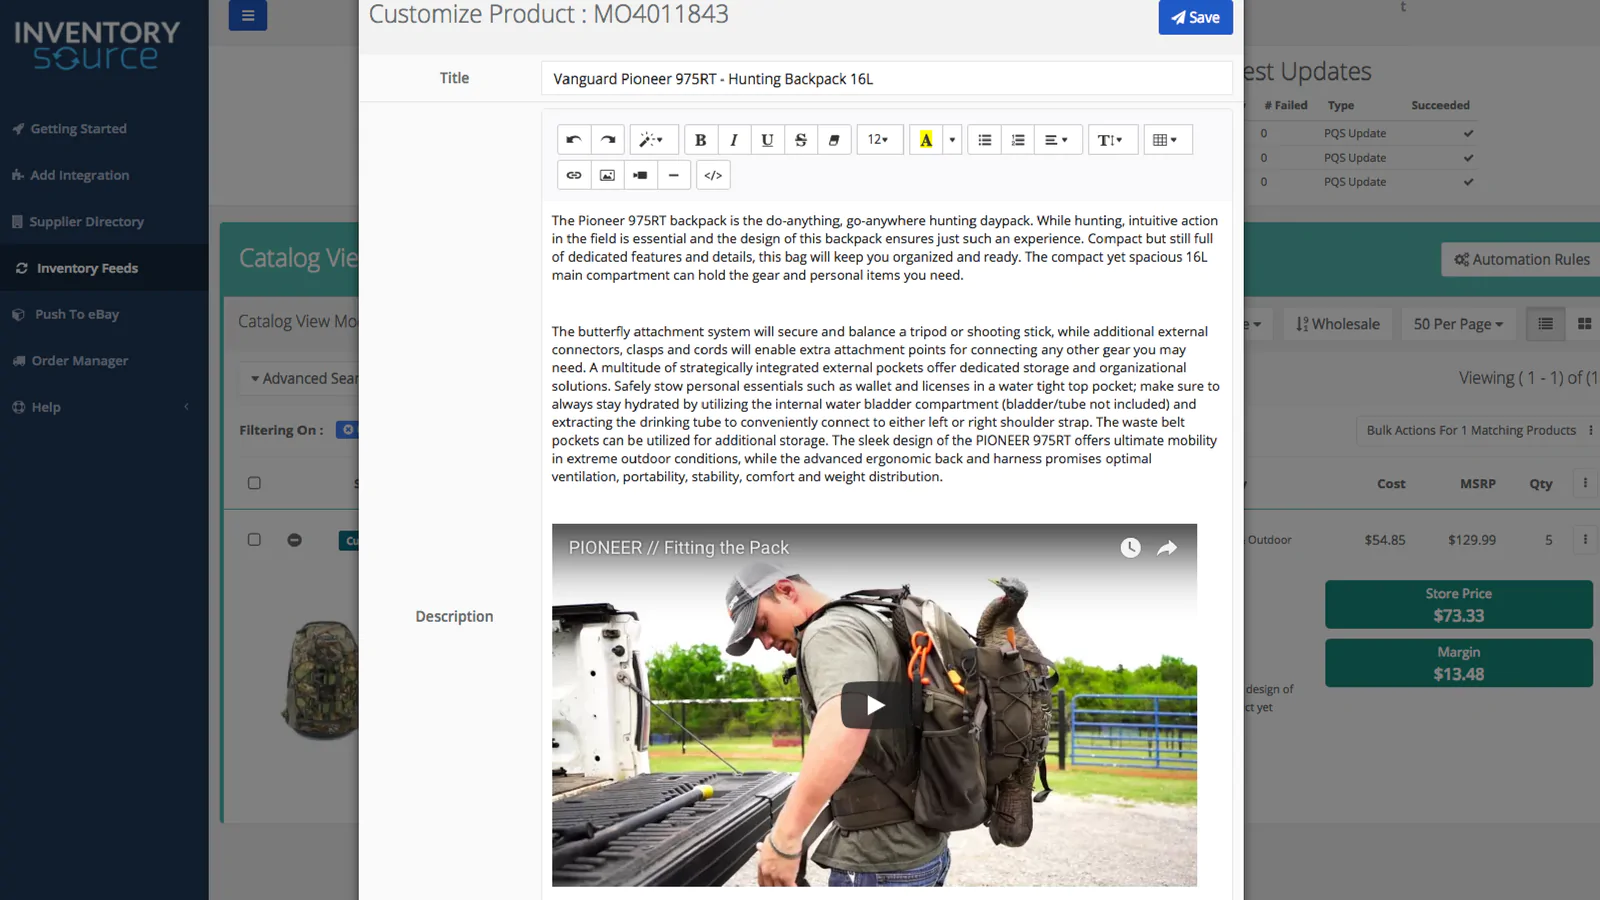Viewport: 1600px width, 900px height.
Task: Play the PIONEER Fitting the Pack video
Action: coord(875,705)
